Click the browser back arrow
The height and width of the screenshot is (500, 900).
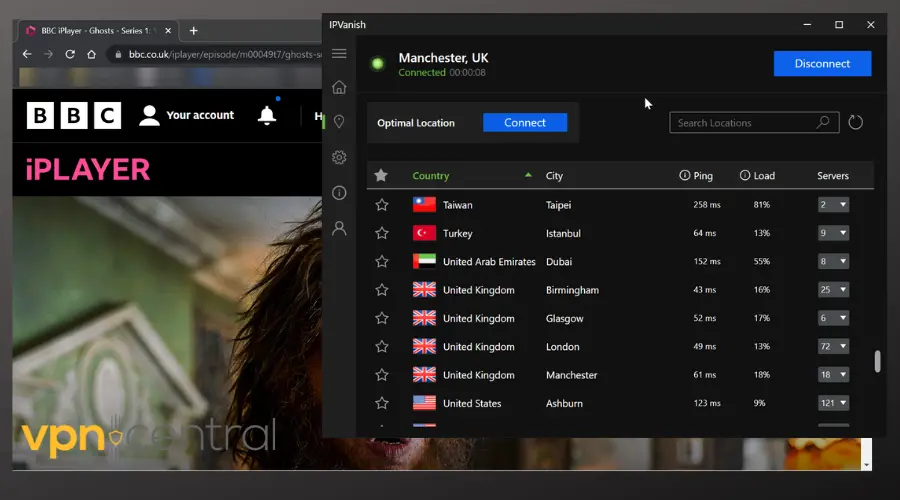[27, 54]
